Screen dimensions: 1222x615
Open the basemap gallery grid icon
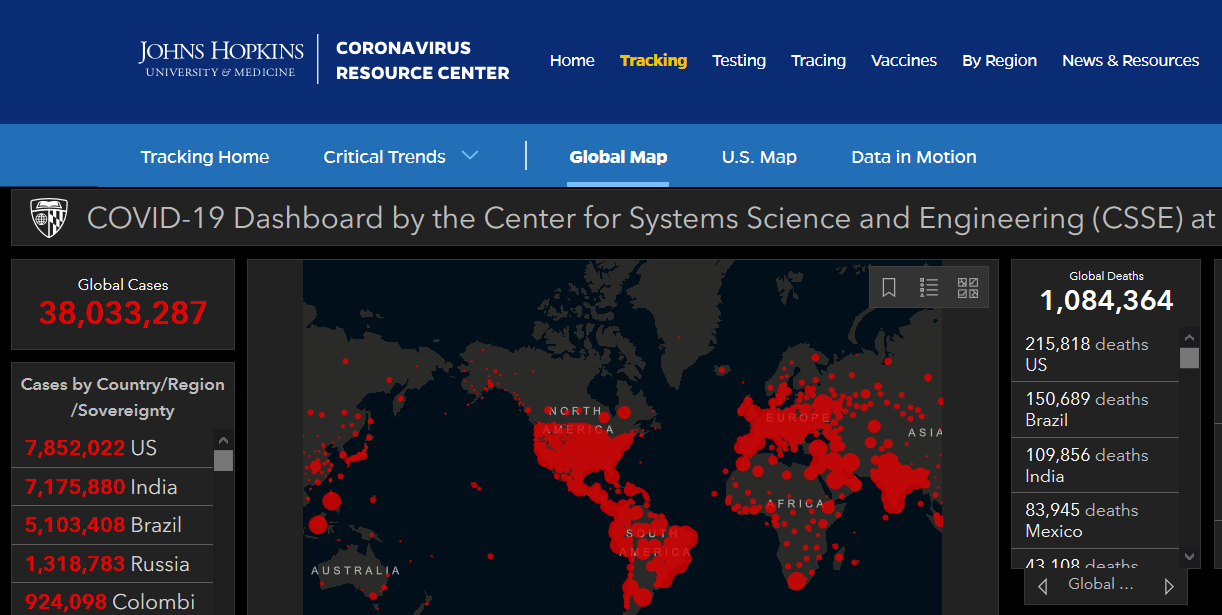967,288
